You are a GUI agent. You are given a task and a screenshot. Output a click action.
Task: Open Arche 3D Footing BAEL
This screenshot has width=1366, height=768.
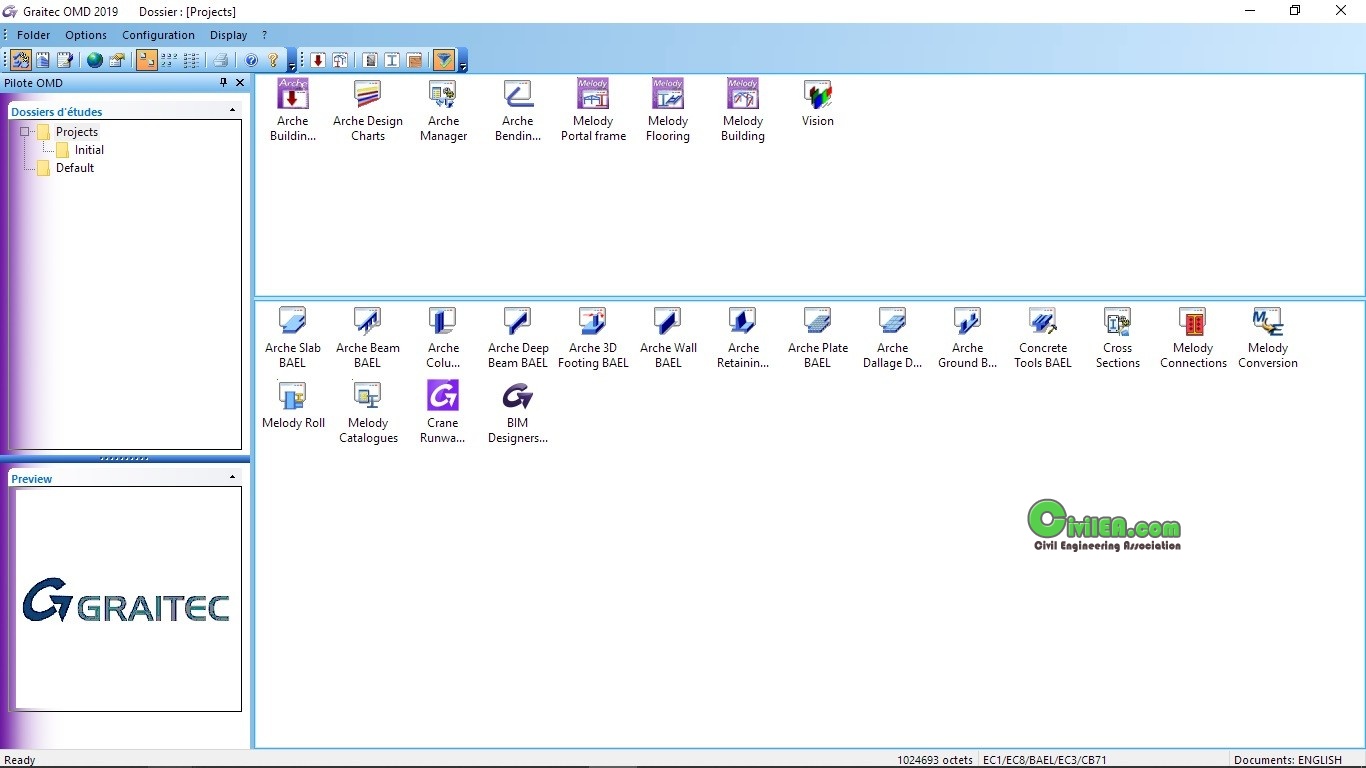tap(593, 337)
